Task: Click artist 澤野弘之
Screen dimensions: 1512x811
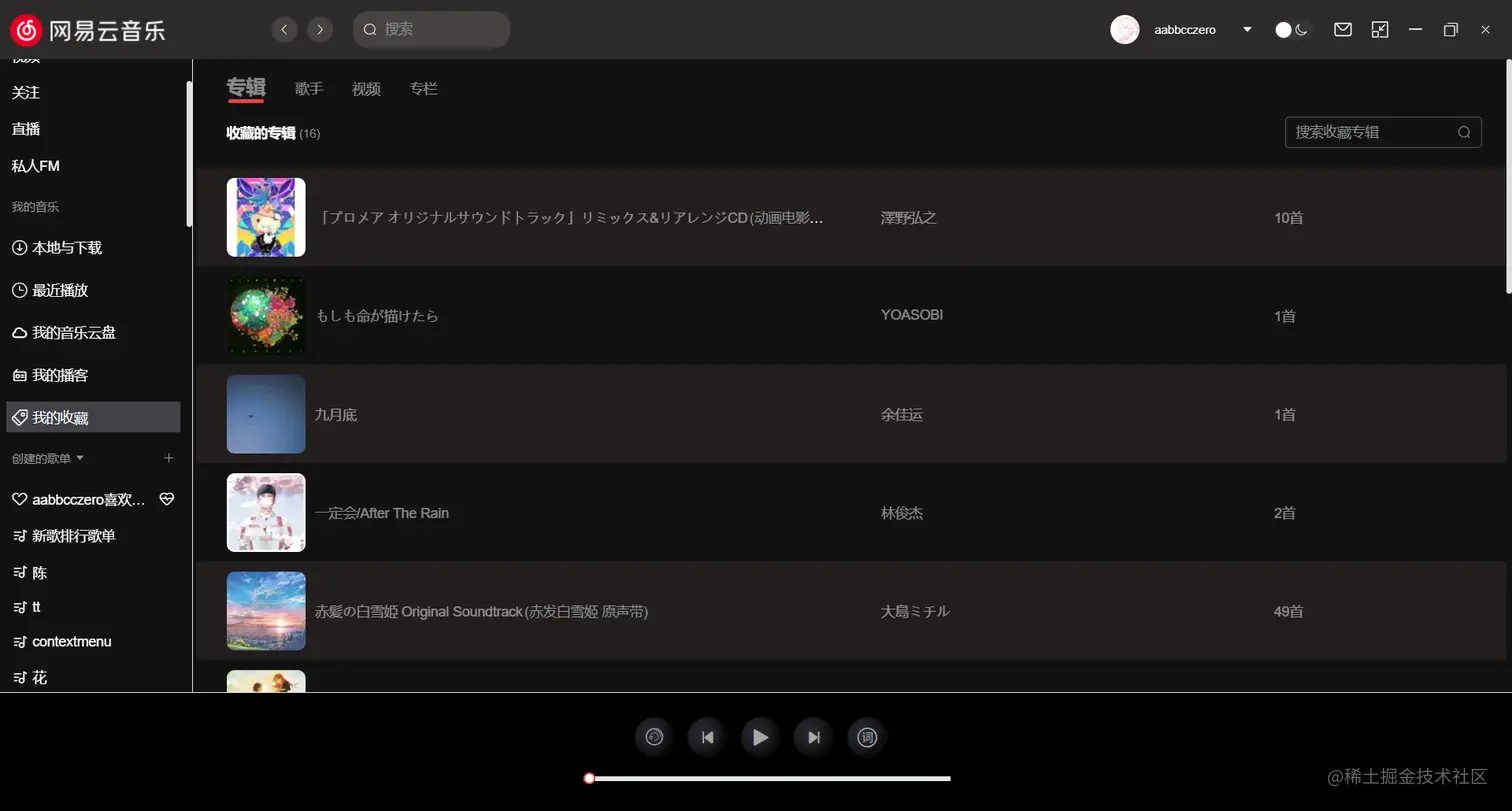Action: point(909,217)
